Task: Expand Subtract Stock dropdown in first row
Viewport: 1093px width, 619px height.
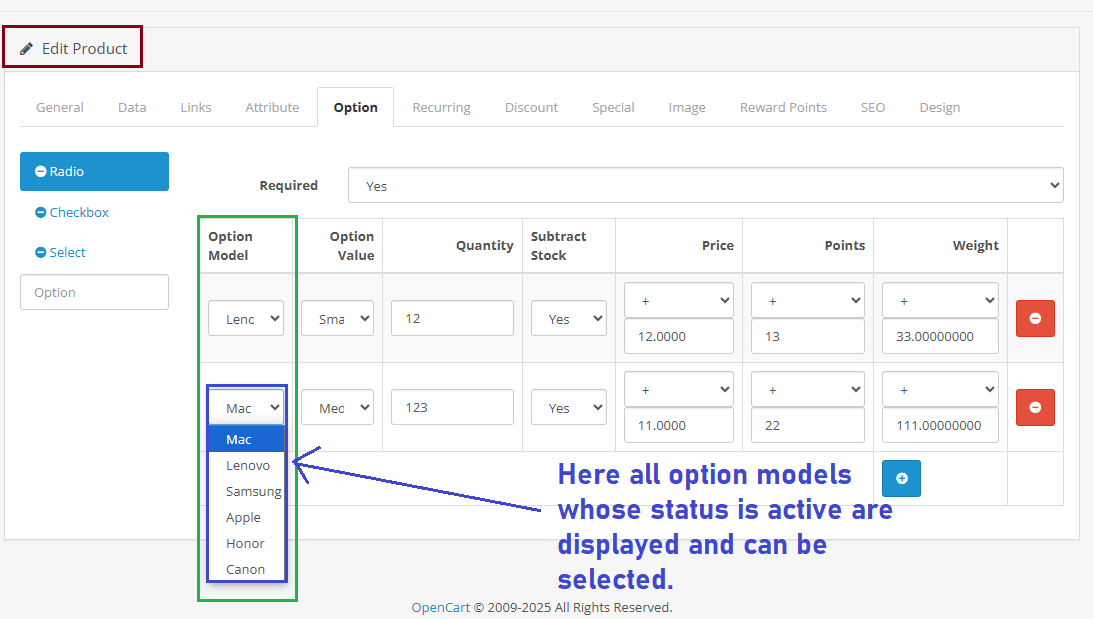Action: click(x=568, y=318)
